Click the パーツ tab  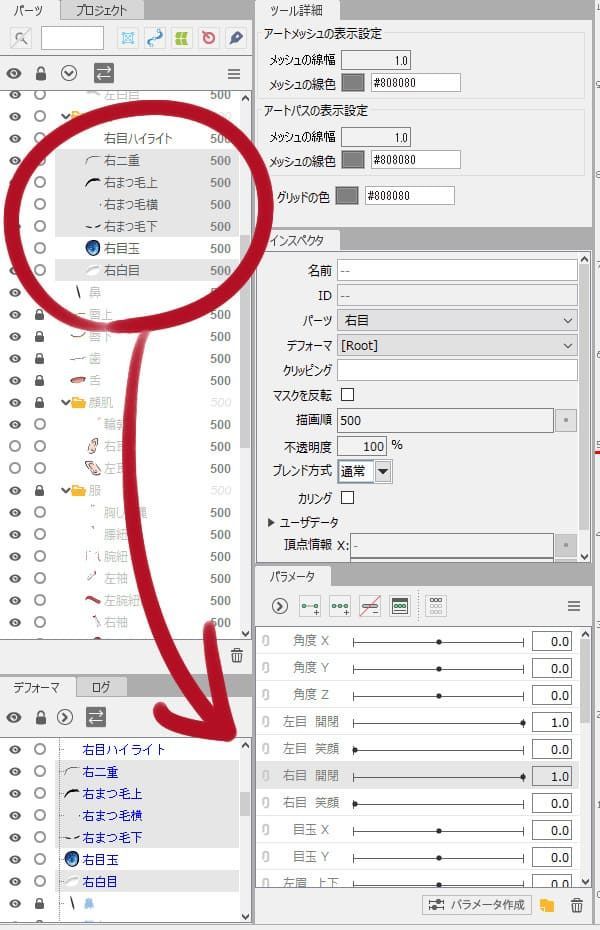[28, 10]
